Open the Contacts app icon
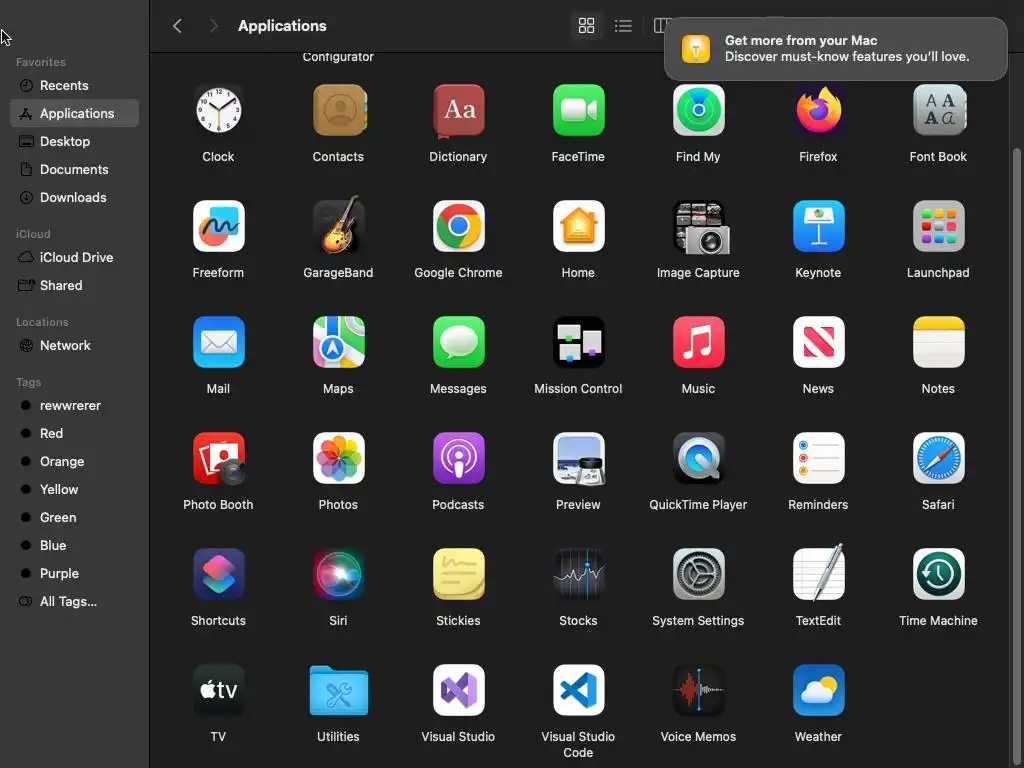Viewport: 1024px width, 768px height. [x=338, y=110]
